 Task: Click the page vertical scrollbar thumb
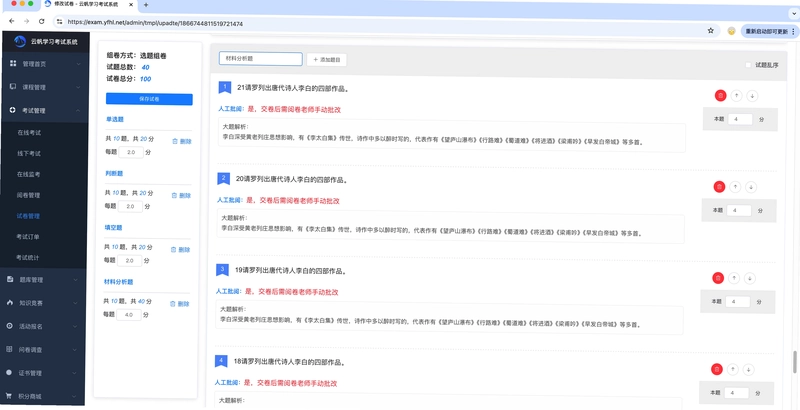794,362
